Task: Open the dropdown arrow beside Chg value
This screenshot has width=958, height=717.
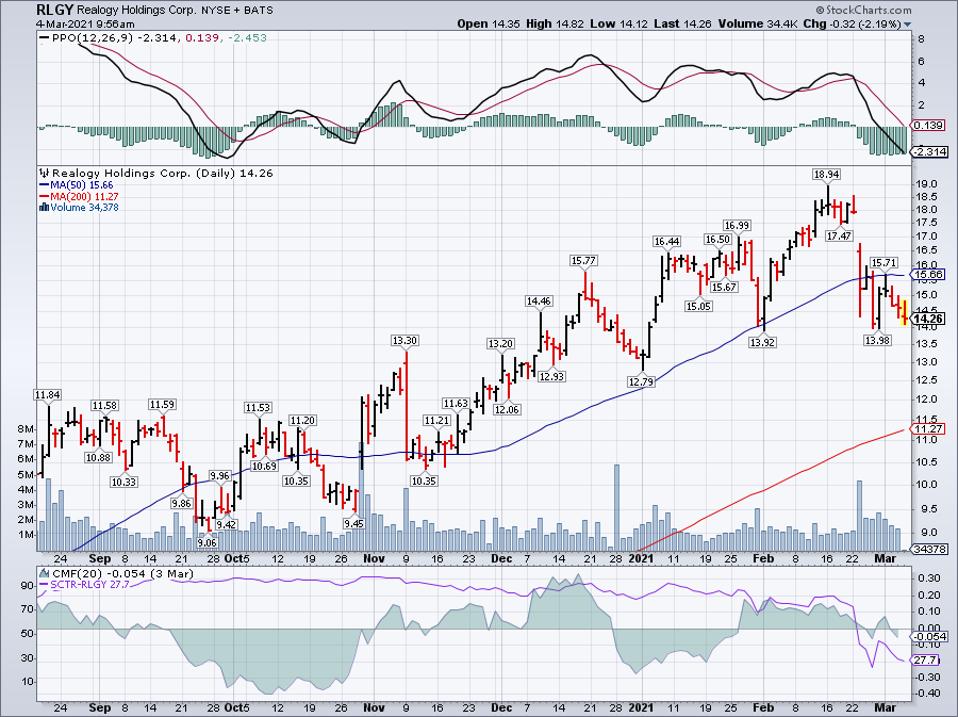Action: [x=907, y=24]
